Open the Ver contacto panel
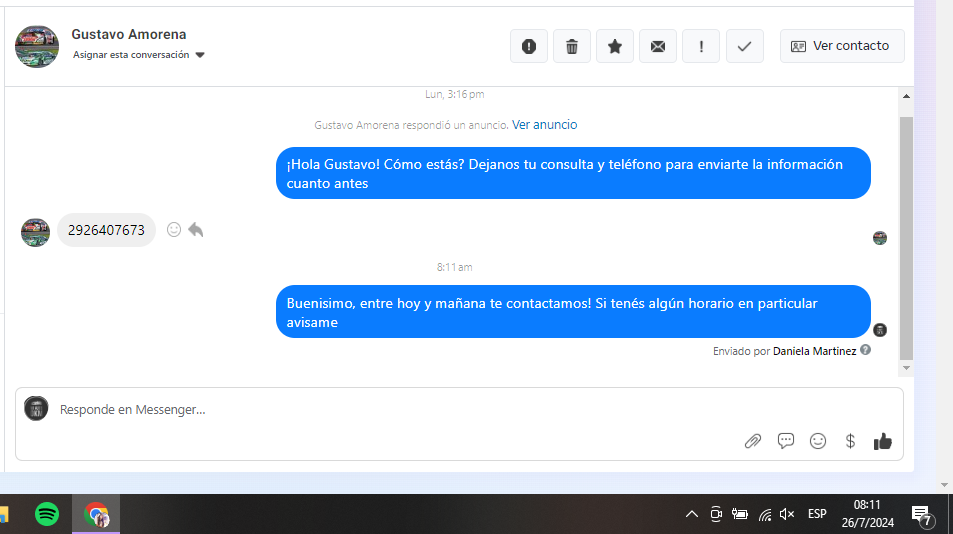The width and height of the screenshot is (953, 534). [x=841, y=46]
